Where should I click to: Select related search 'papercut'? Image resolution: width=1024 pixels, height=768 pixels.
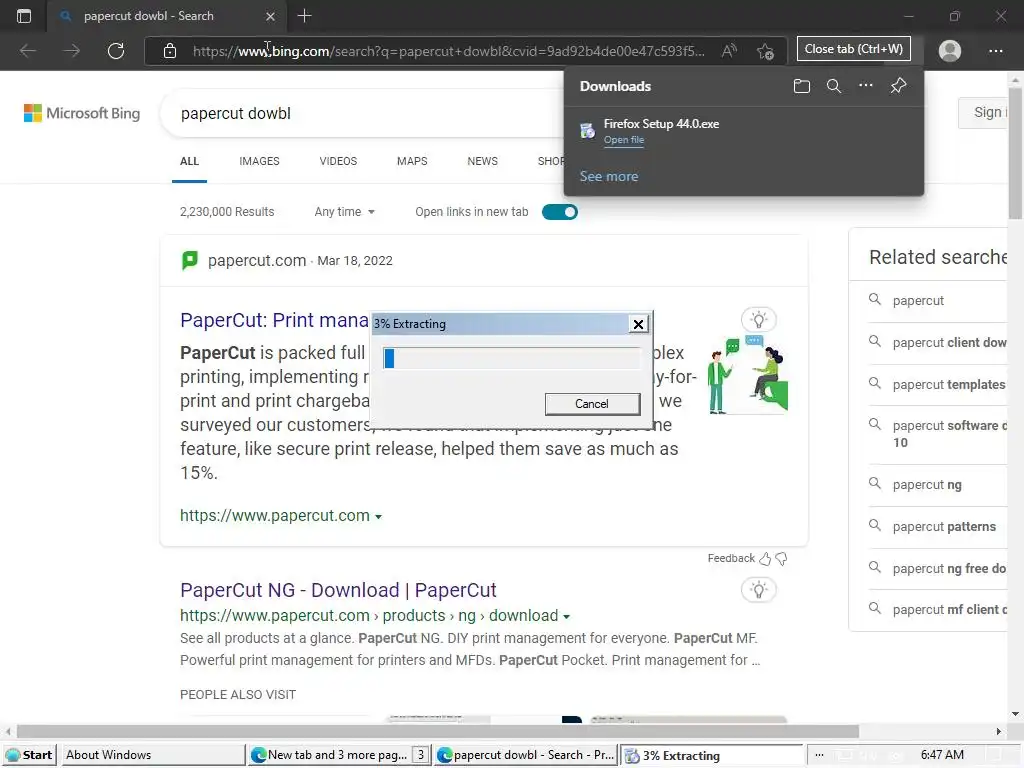[918, 300]
